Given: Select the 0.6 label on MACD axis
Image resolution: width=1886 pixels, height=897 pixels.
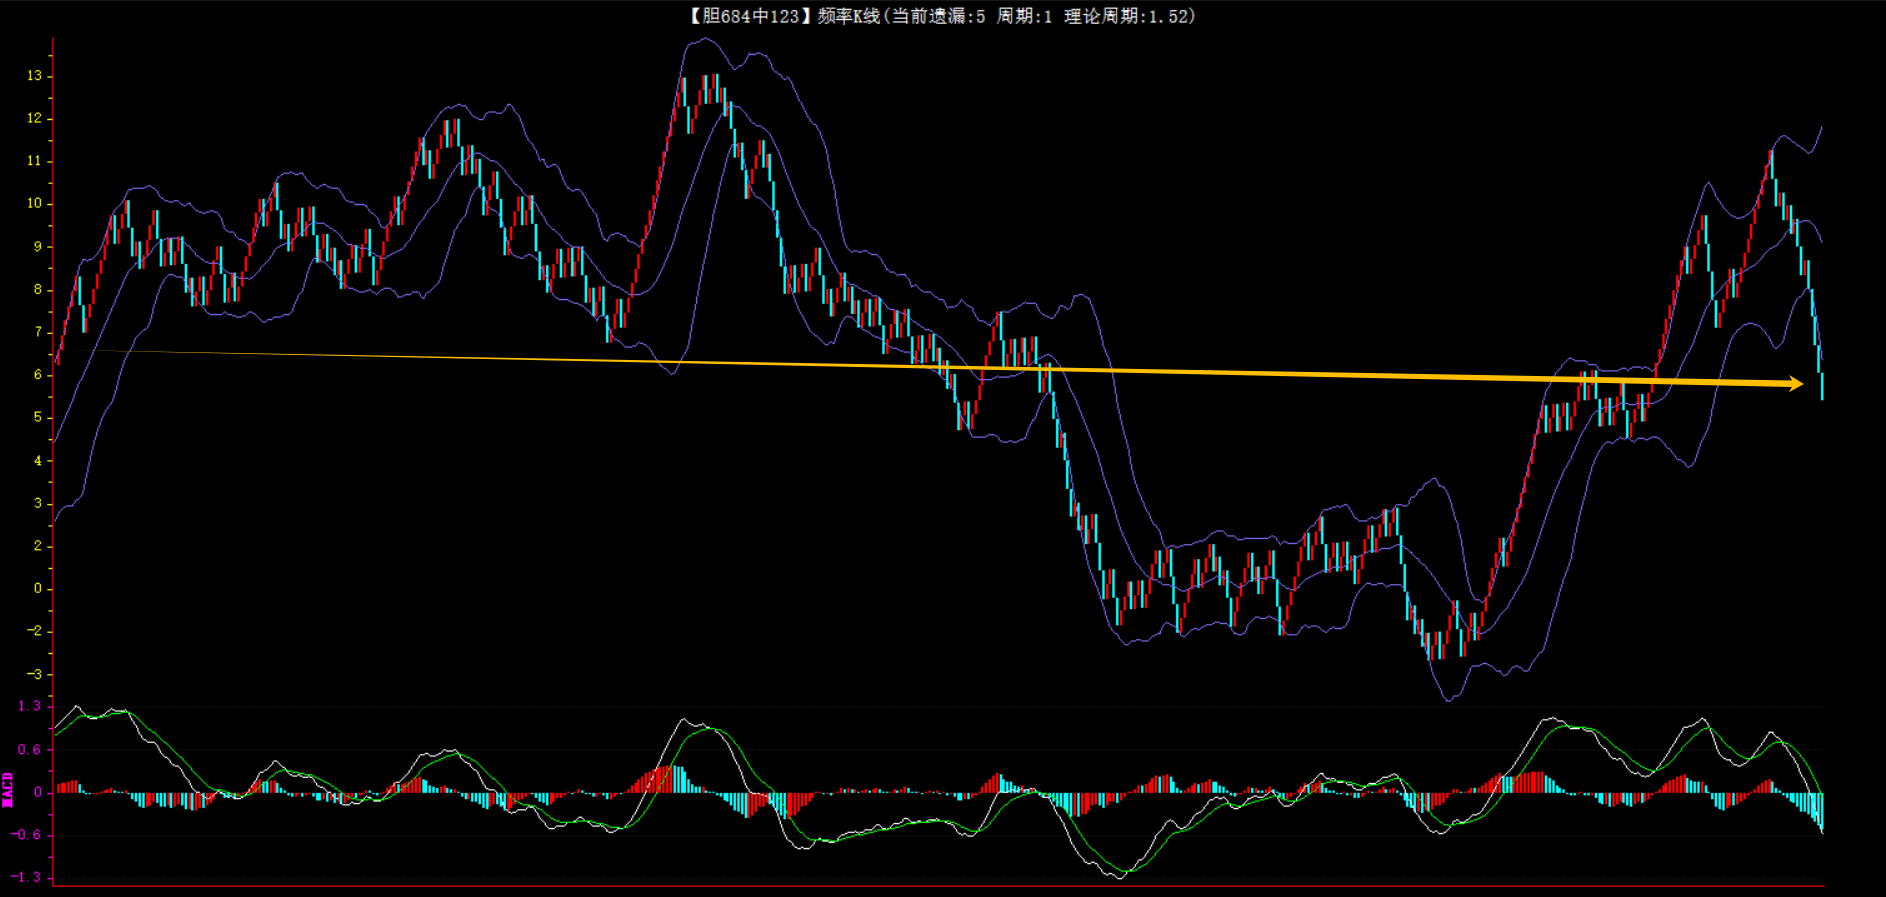Looking at the screenshot, I should click(x=29, y=749).
